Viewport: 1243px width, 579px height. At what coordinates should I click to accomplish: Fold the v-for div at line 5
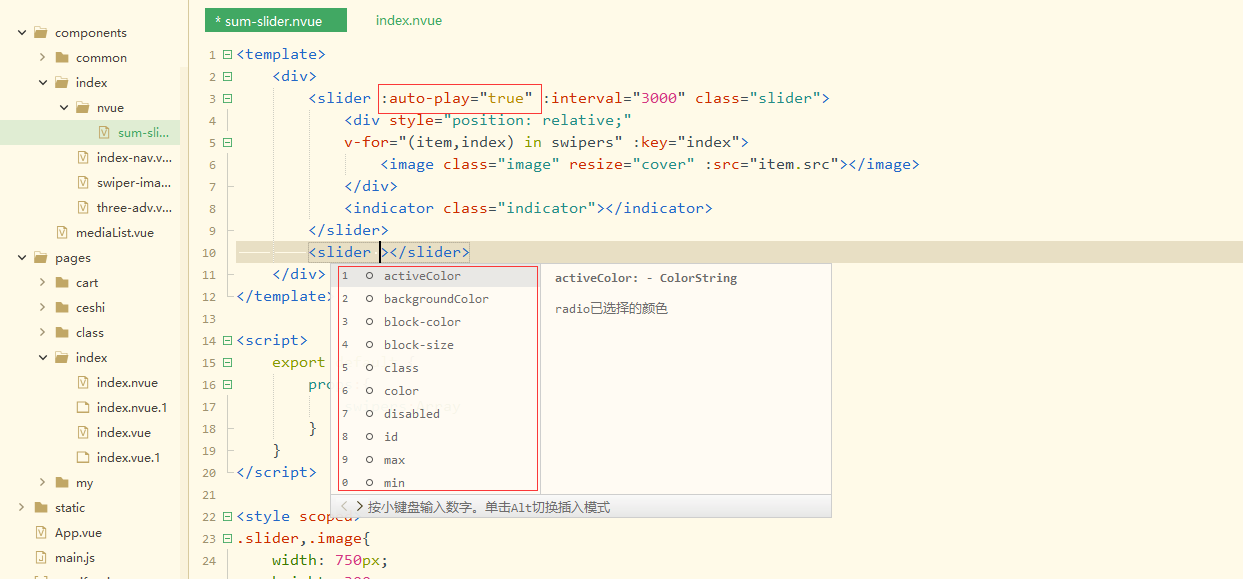pos(228,143)
